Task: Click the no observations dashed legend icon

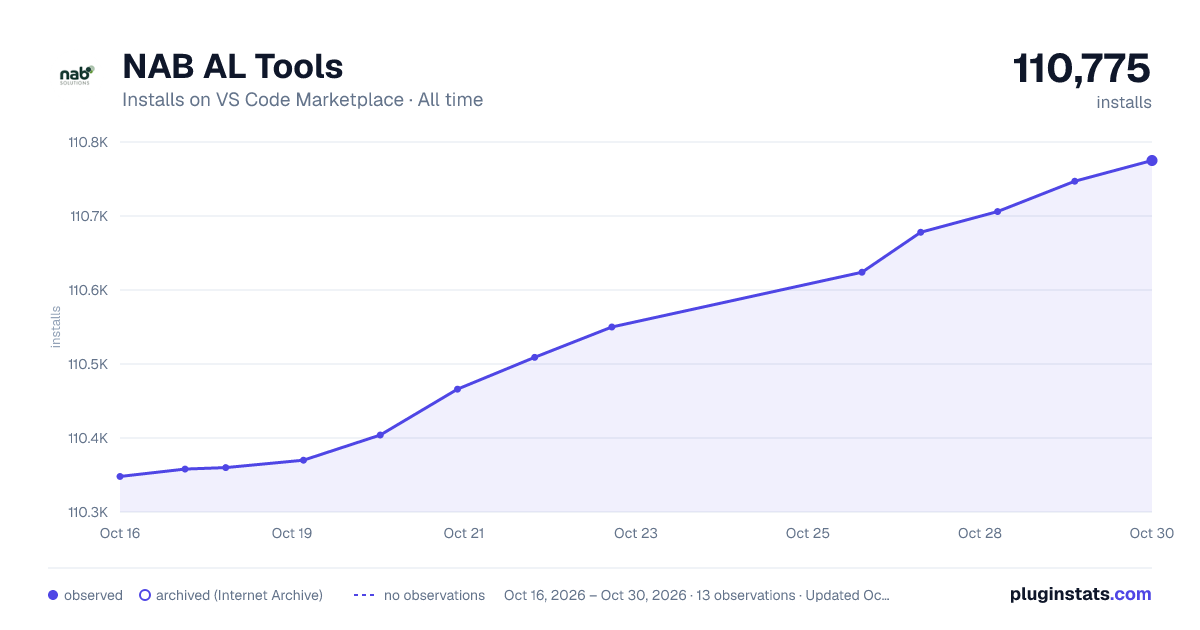Action: pos(364,595)
